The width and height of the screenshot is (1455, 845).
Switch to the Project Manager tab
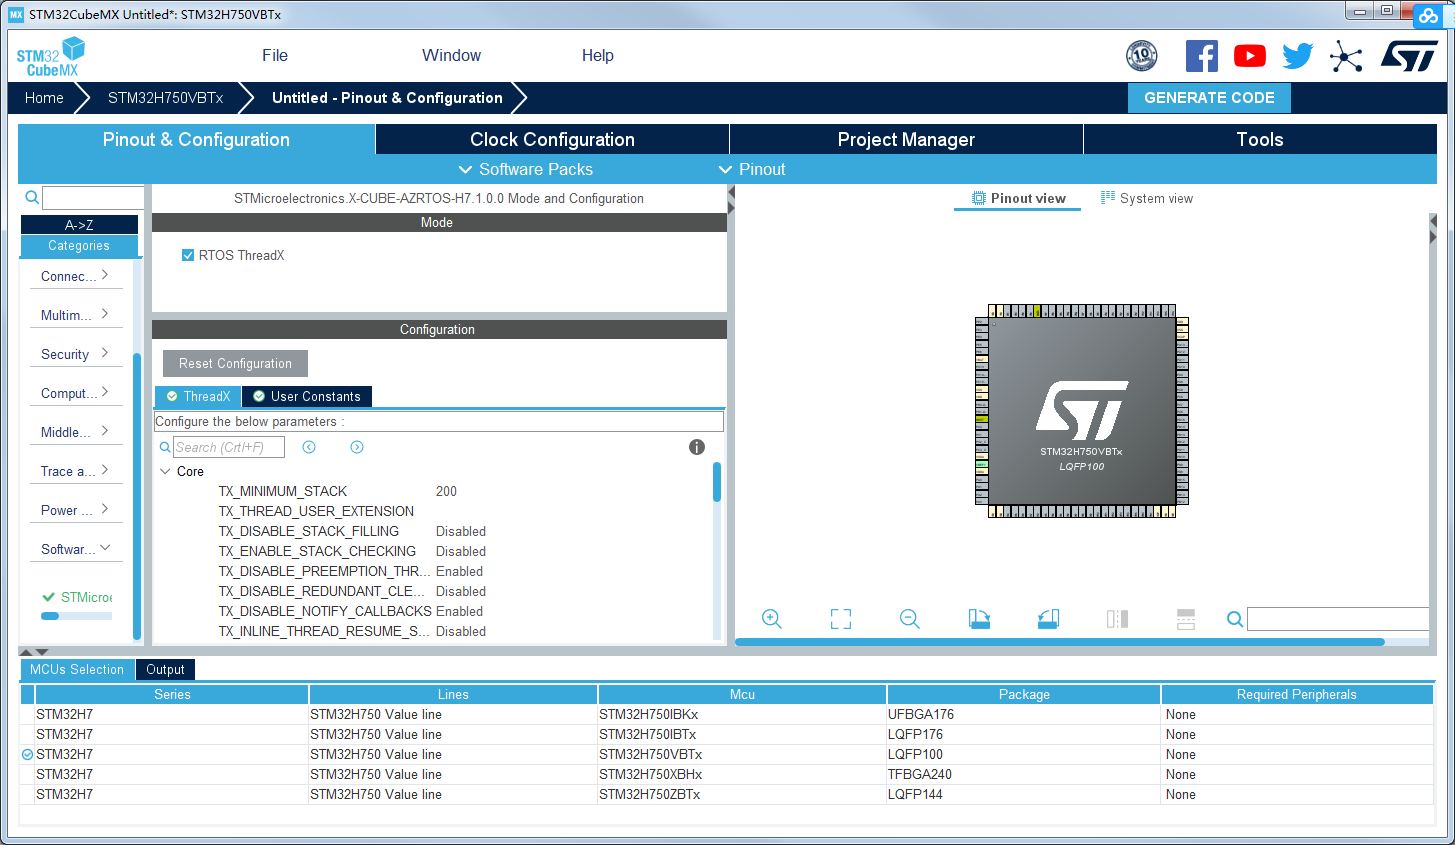point(906,139)
